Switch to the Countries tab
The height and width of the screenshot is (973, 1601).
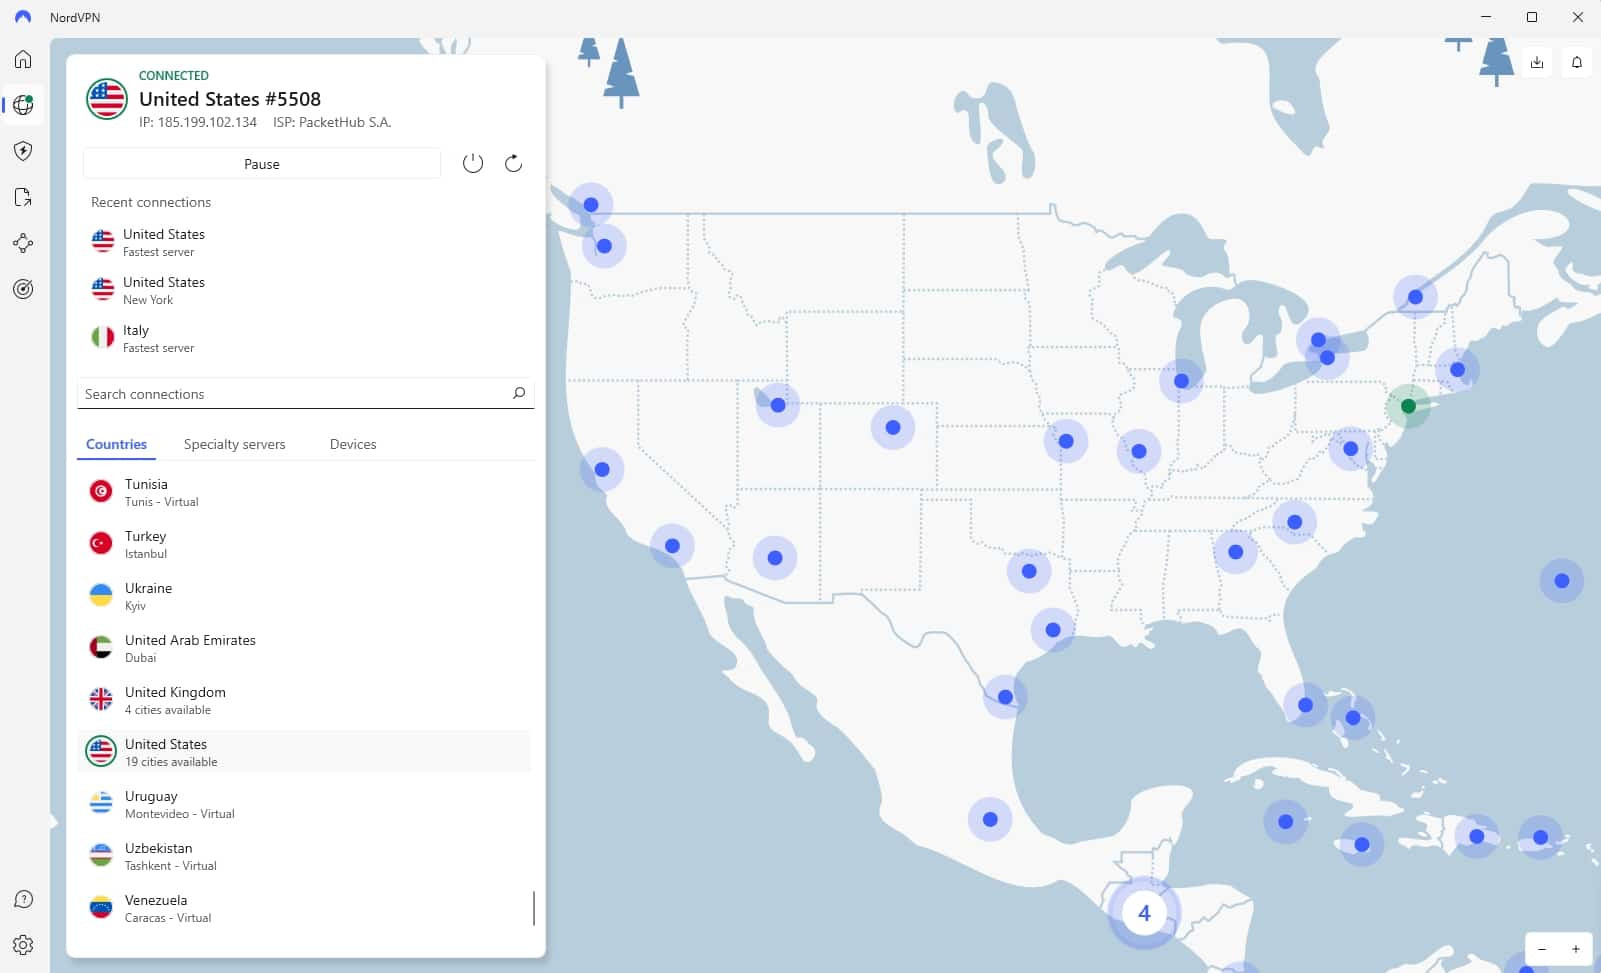point(116,444)
